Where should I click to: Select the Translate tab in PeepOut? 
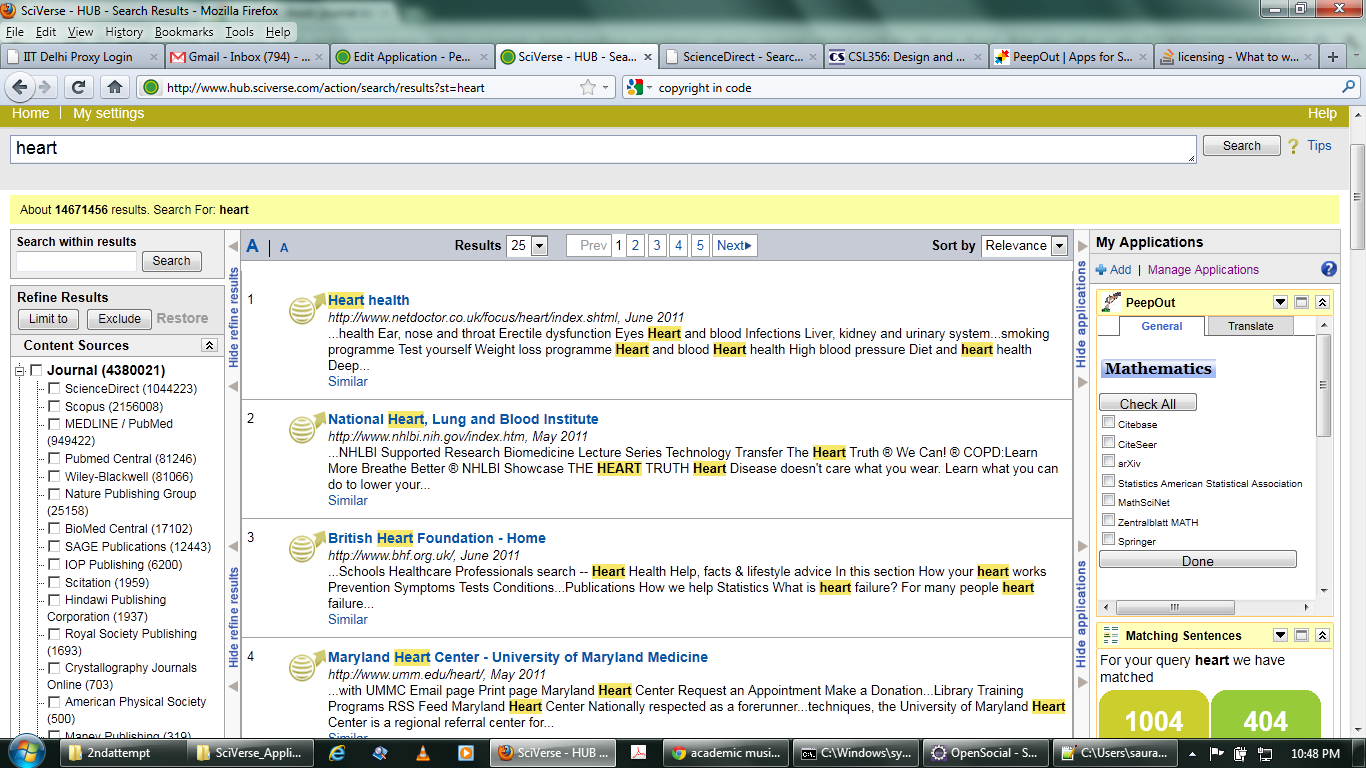click(x=1250, y=326)
